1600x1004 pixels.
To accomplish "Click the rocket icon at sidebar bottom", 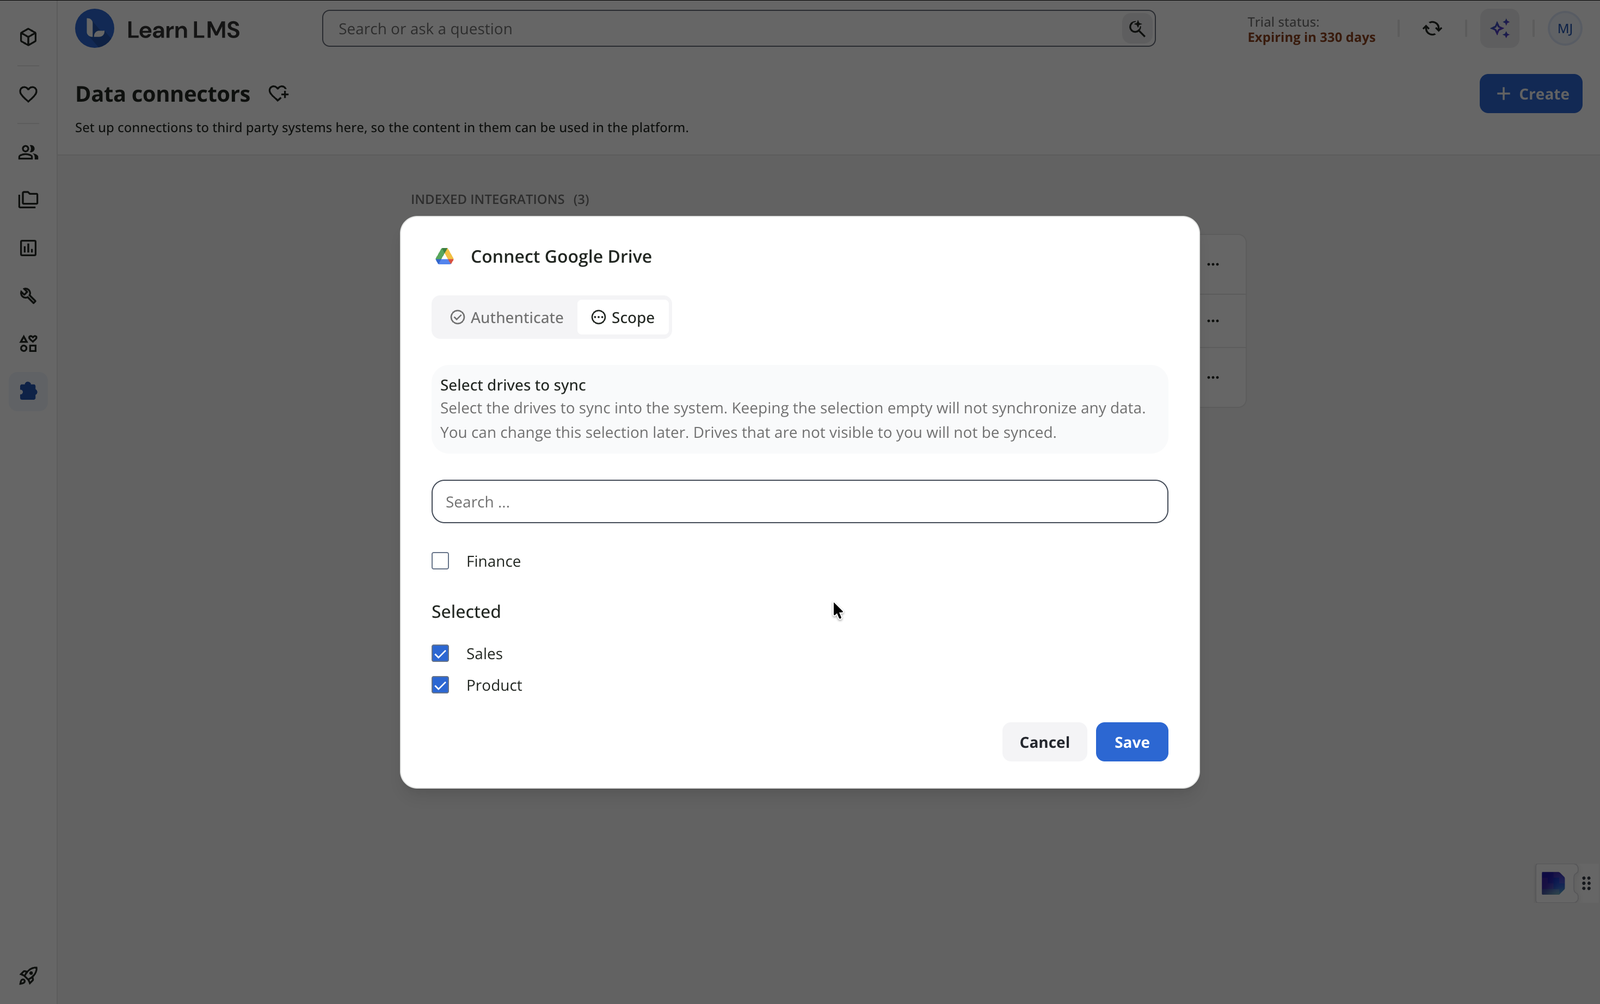I will tap(28, 975).
